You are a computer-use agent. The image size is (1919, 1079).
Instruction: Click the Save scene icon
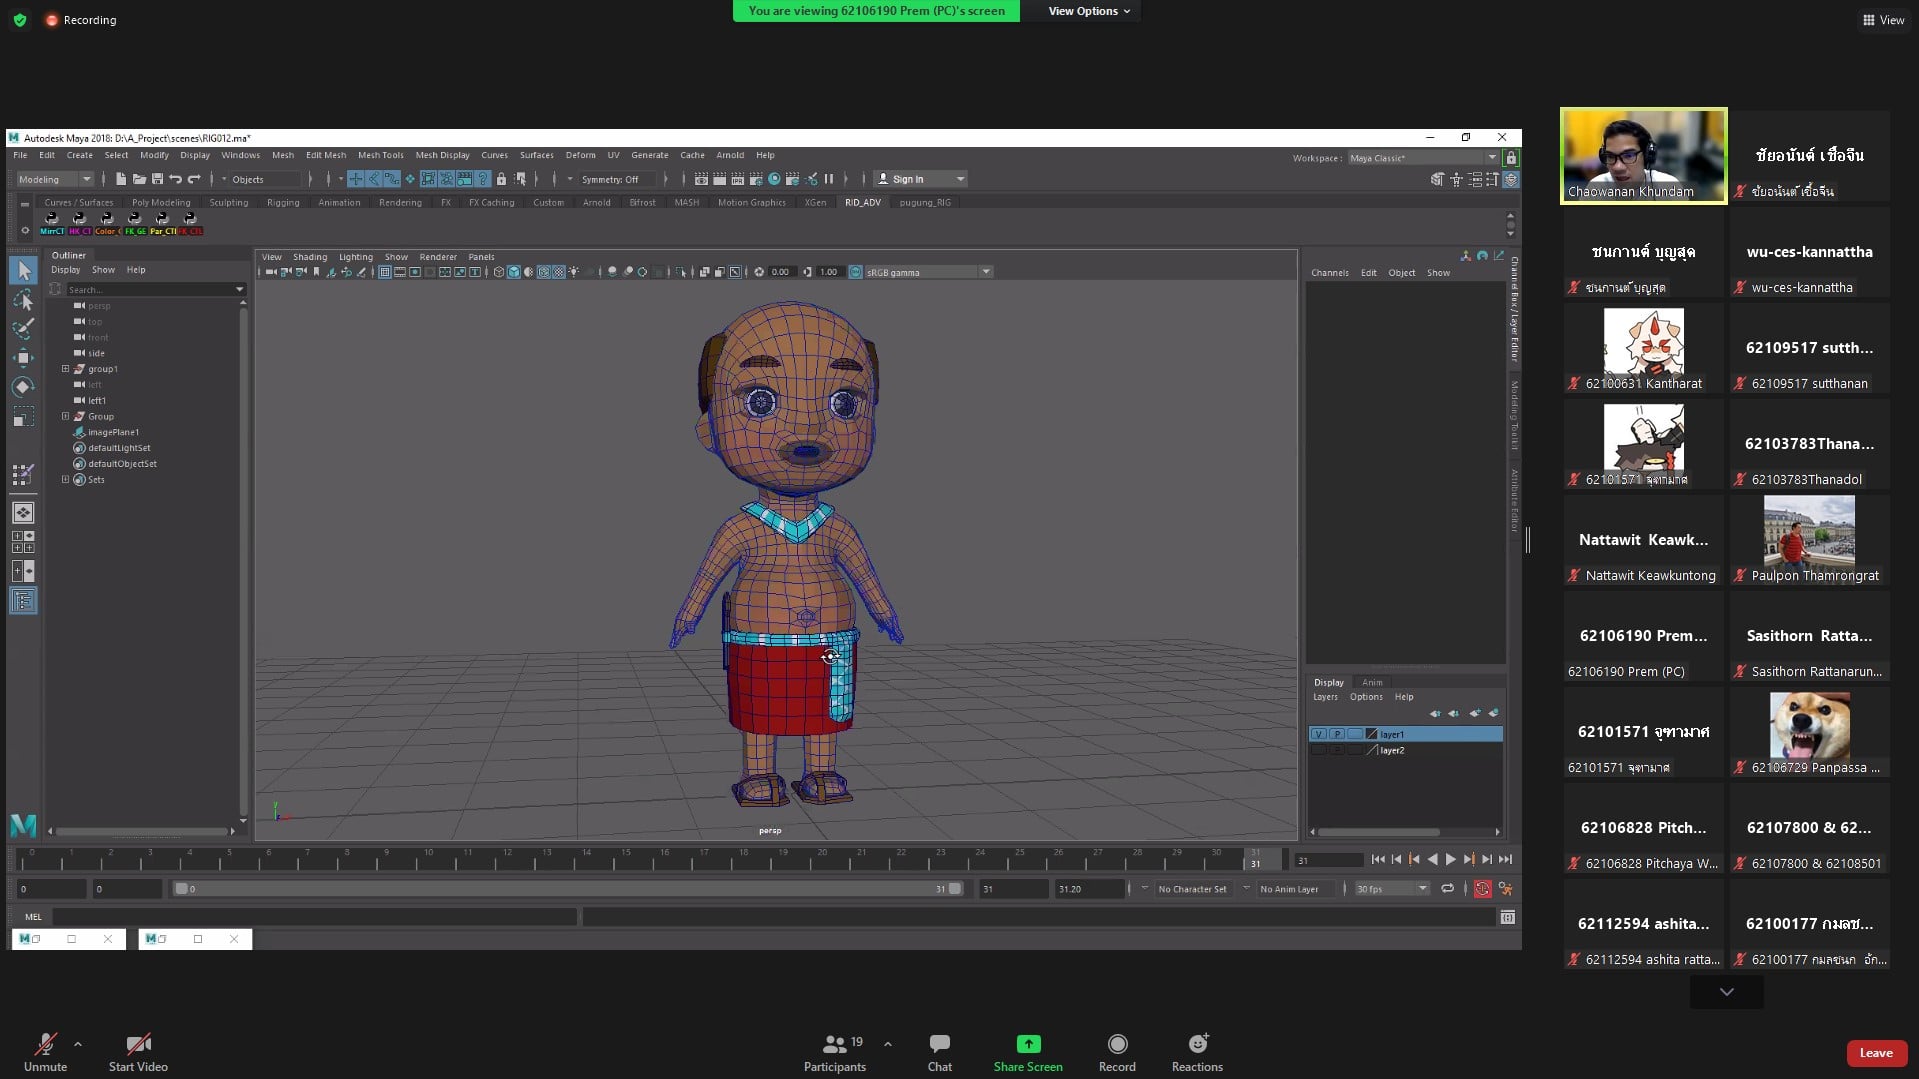click(x=157, y=179)
